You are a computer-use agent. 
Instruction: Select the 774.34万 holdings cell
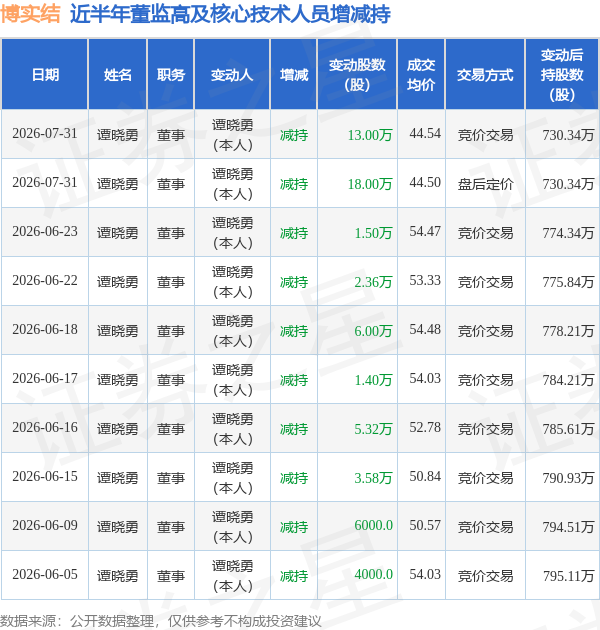coord(568,233)
